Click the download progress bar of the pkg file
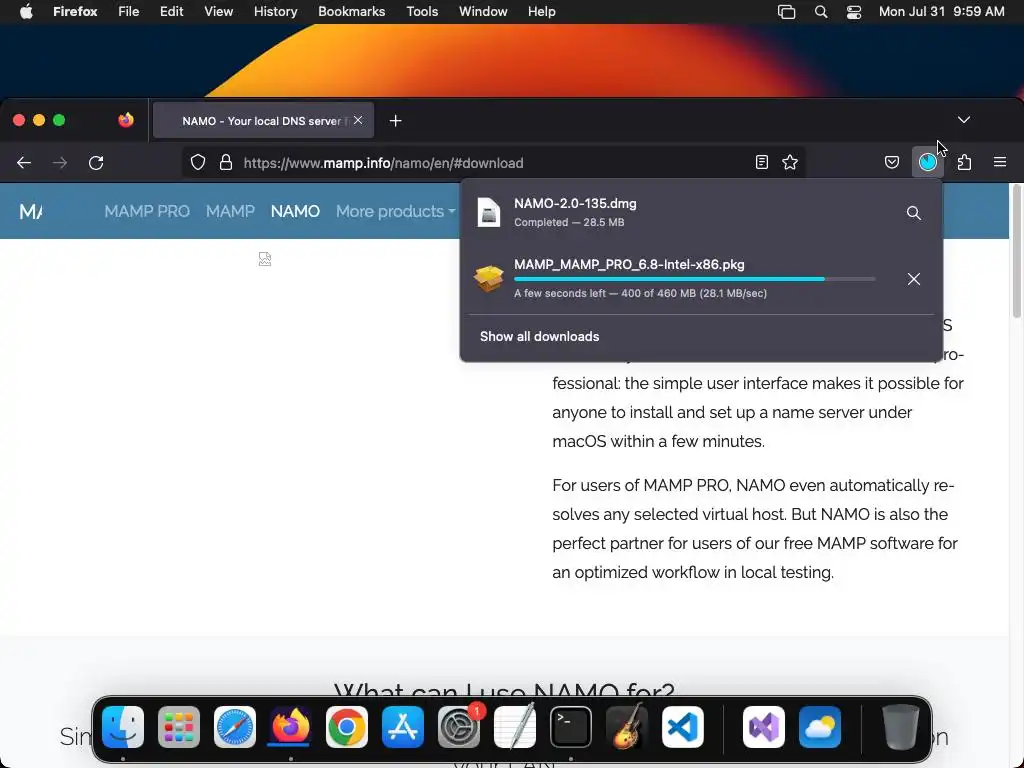This screenshot has height=768, width=1024. coord(694,279)
